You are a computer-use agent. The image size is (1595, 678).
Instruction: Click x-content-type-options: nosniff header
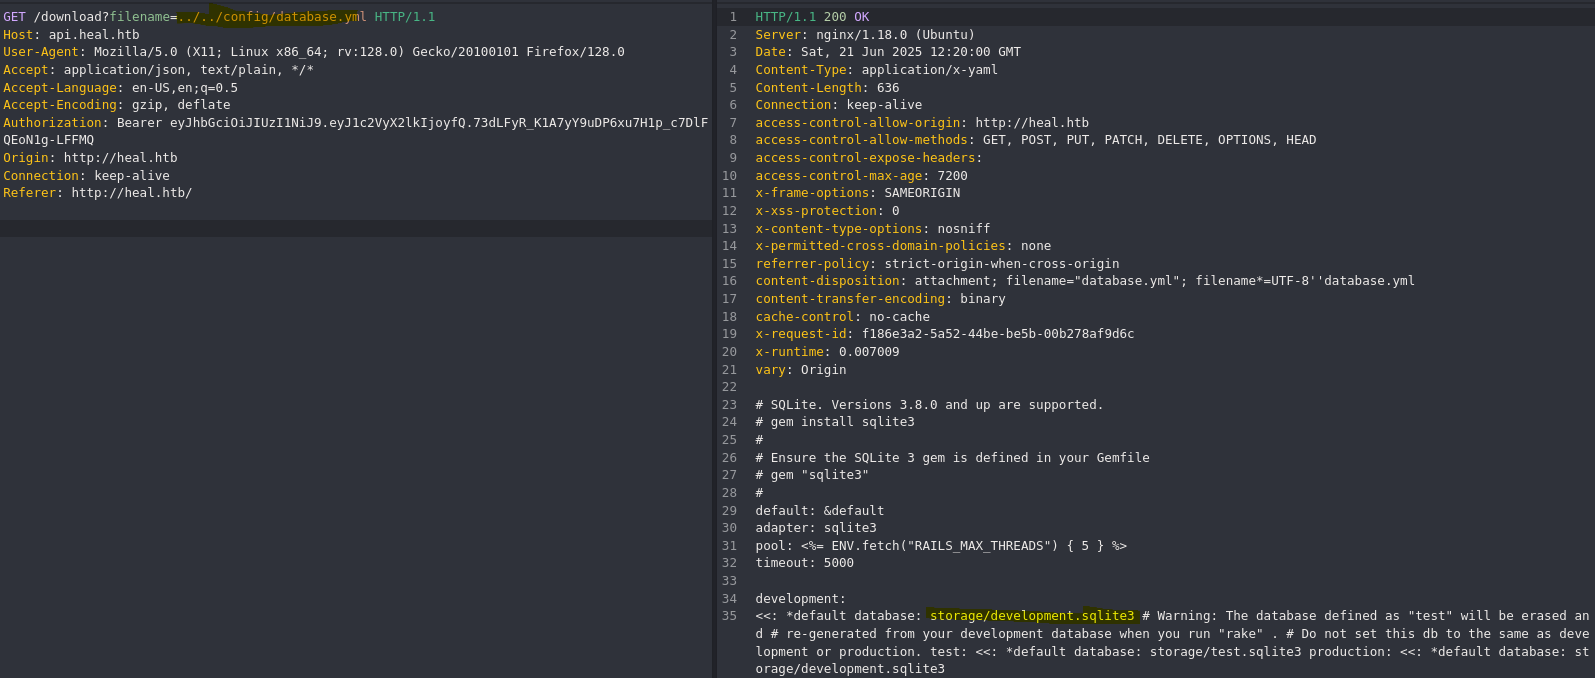click(872, 229)
